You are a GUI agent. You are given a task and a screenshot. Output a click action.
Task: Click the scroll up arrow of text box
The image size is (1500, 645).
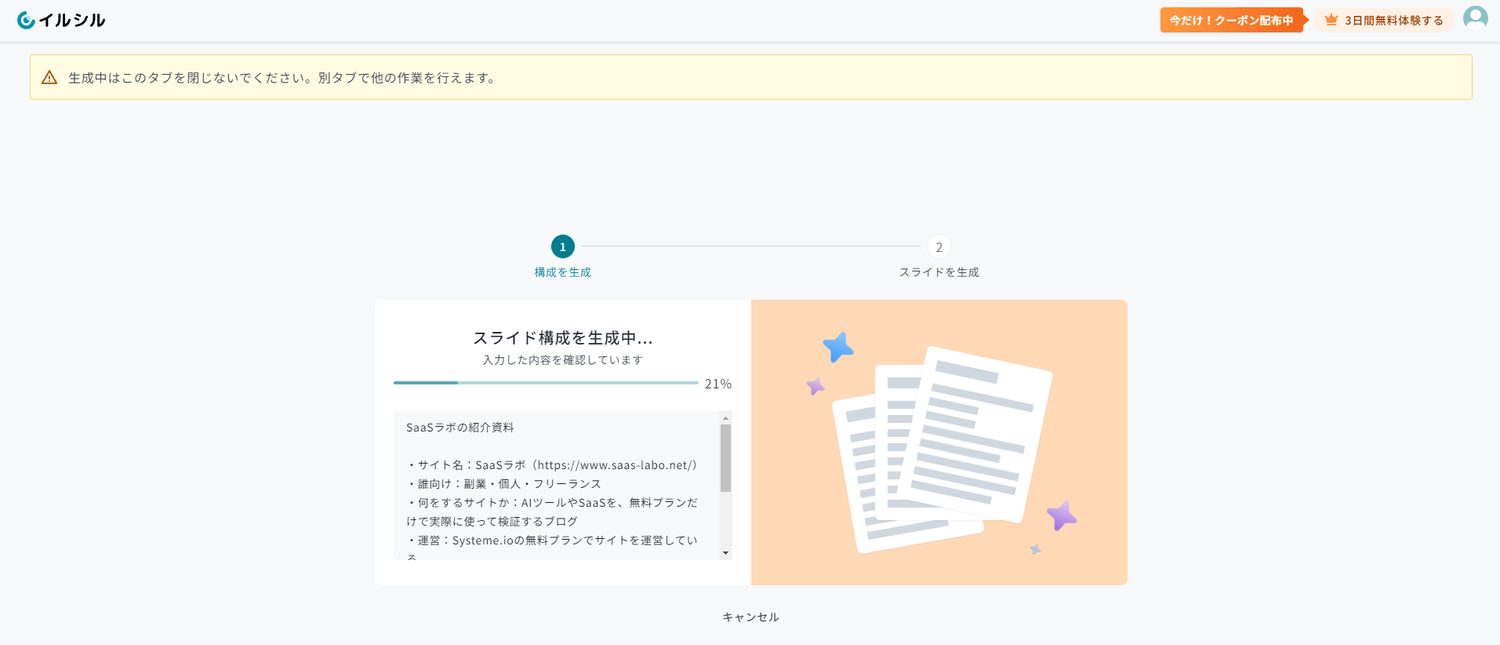(726, 417)
